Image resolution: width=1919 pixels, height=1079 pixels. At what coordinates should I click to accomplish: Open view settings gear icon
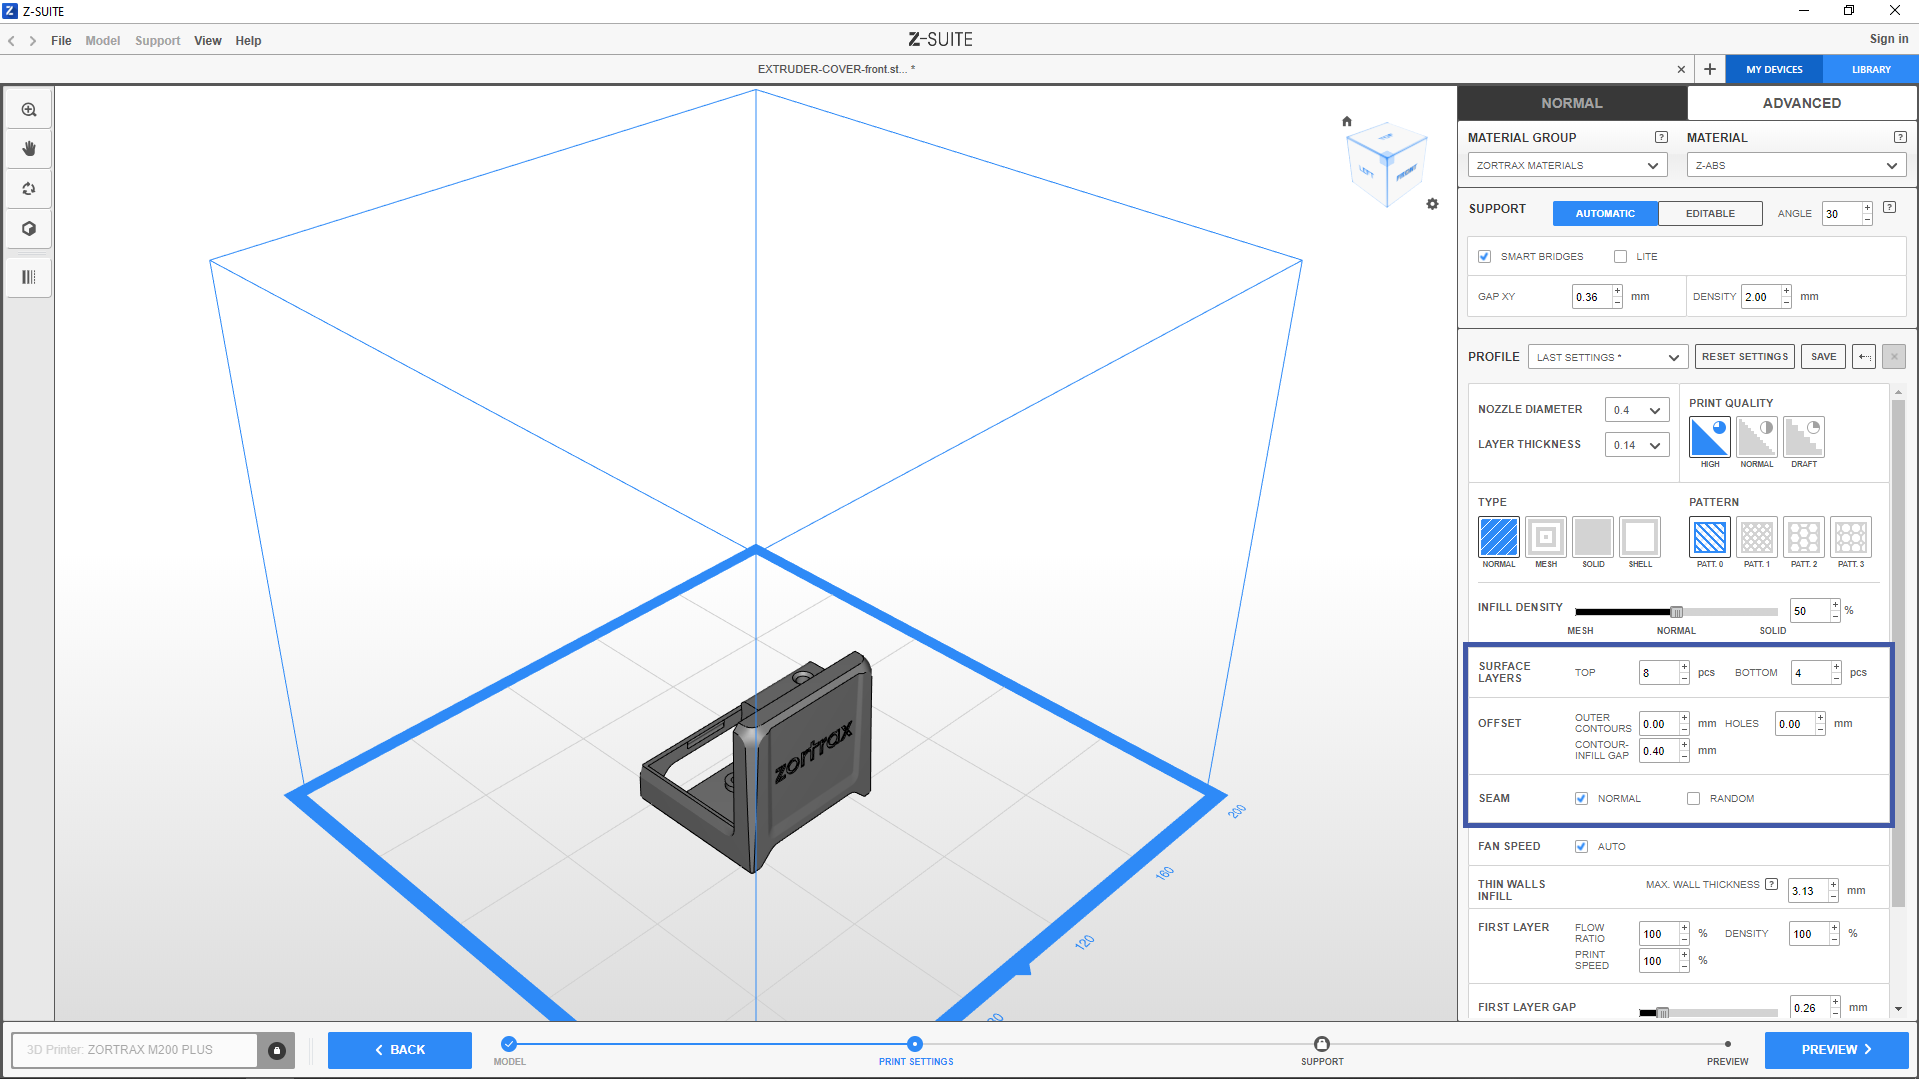[x=1432, y=204]
